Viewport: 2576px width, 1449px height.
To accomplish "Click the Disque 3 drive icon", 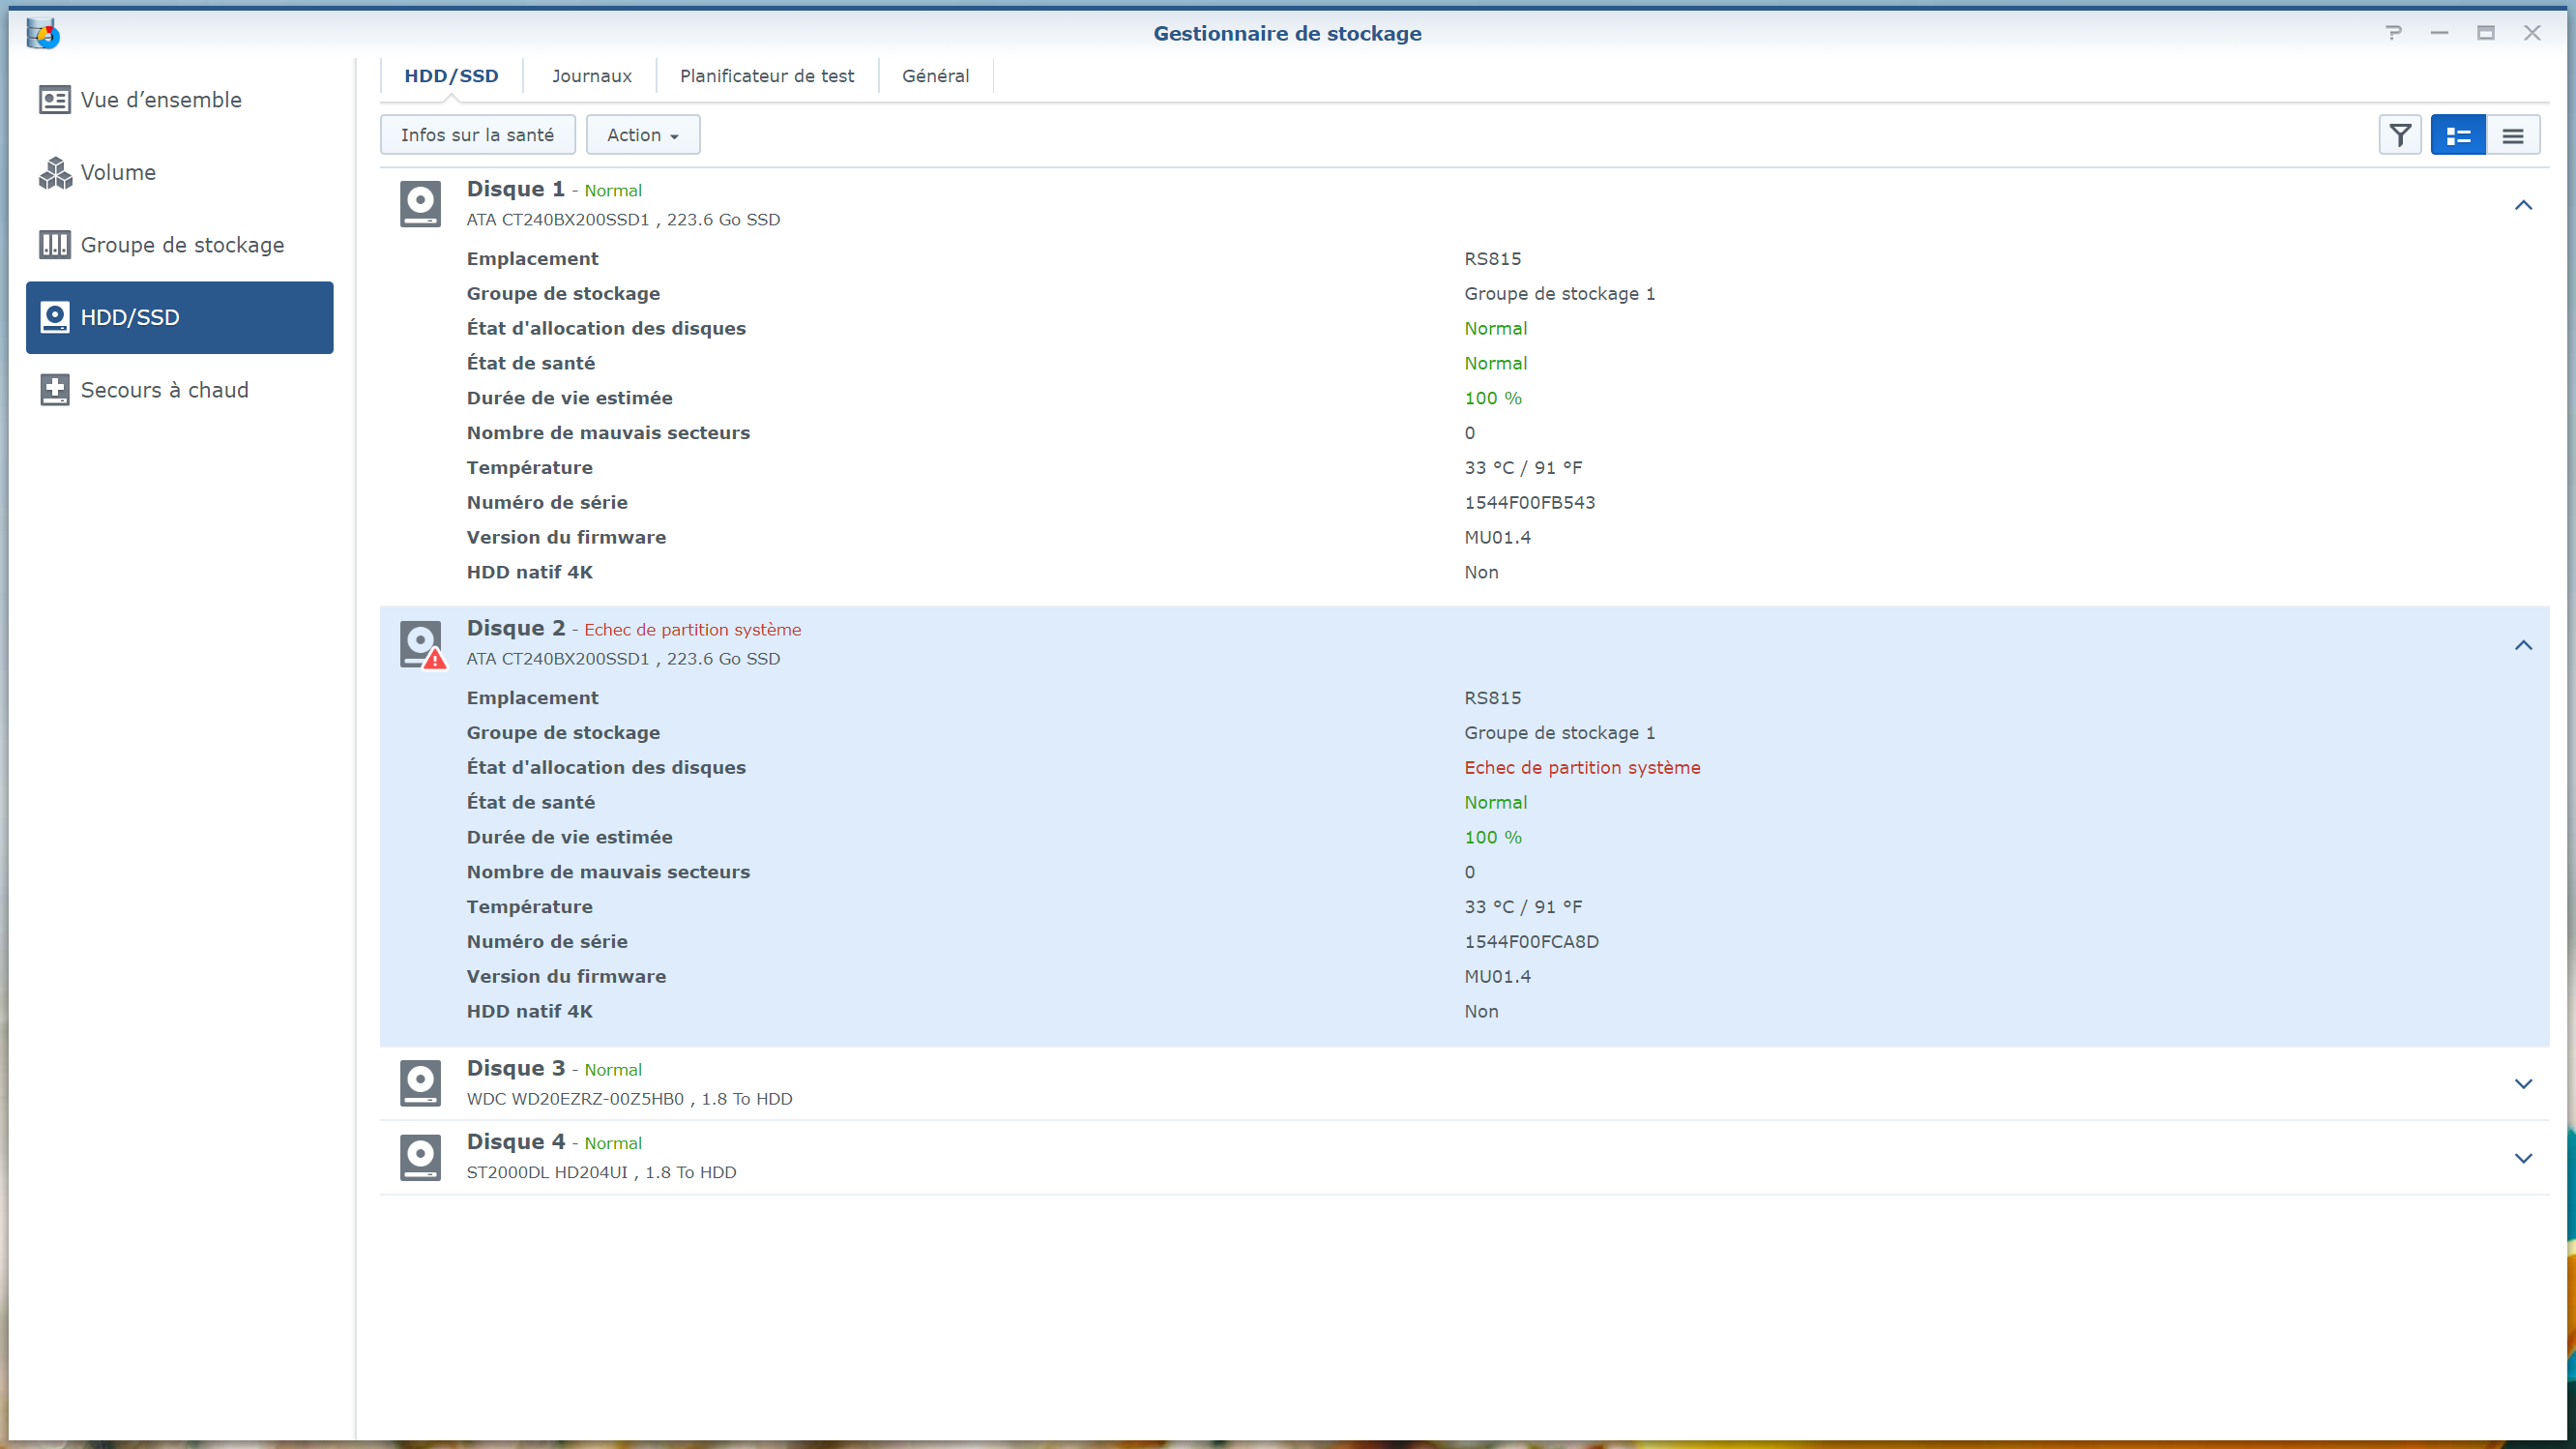I will (x=420, y=1083).
